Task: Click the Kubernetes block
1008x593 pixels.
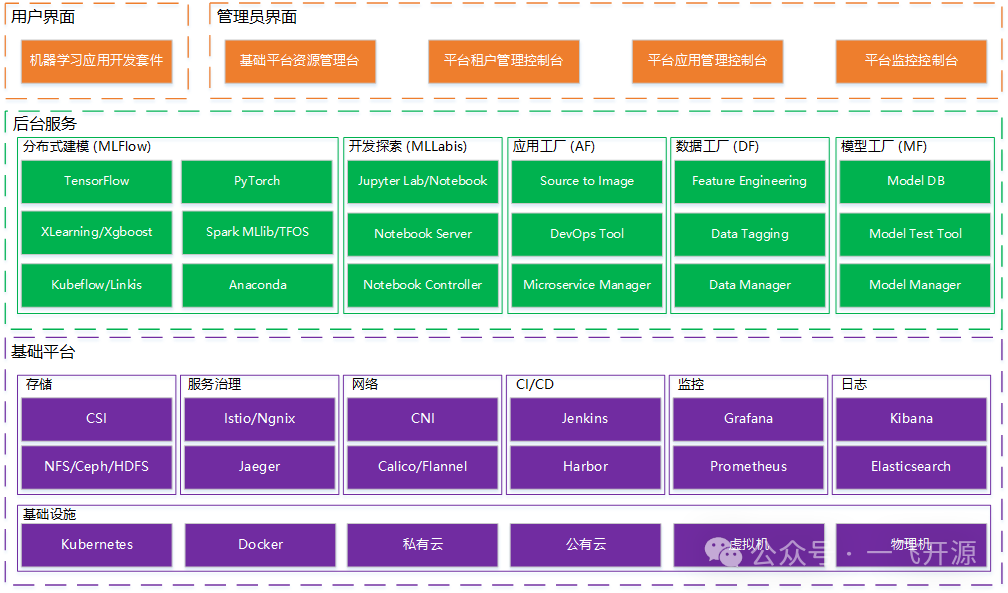Action: click(96, 545)
